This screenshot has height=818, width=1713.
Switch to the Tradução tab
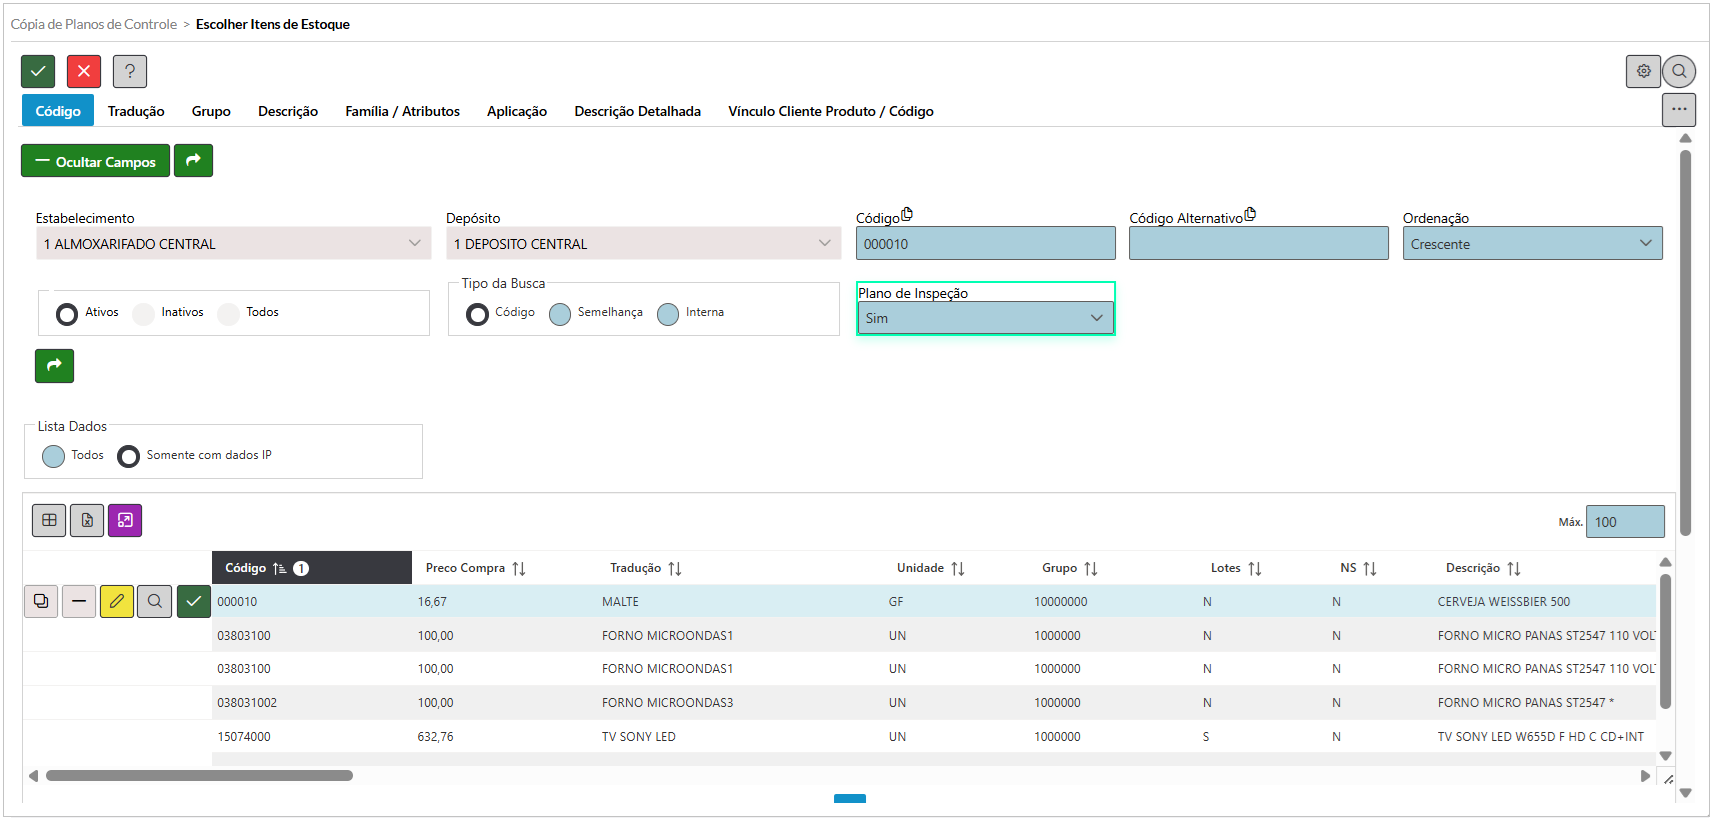[136, 111]
